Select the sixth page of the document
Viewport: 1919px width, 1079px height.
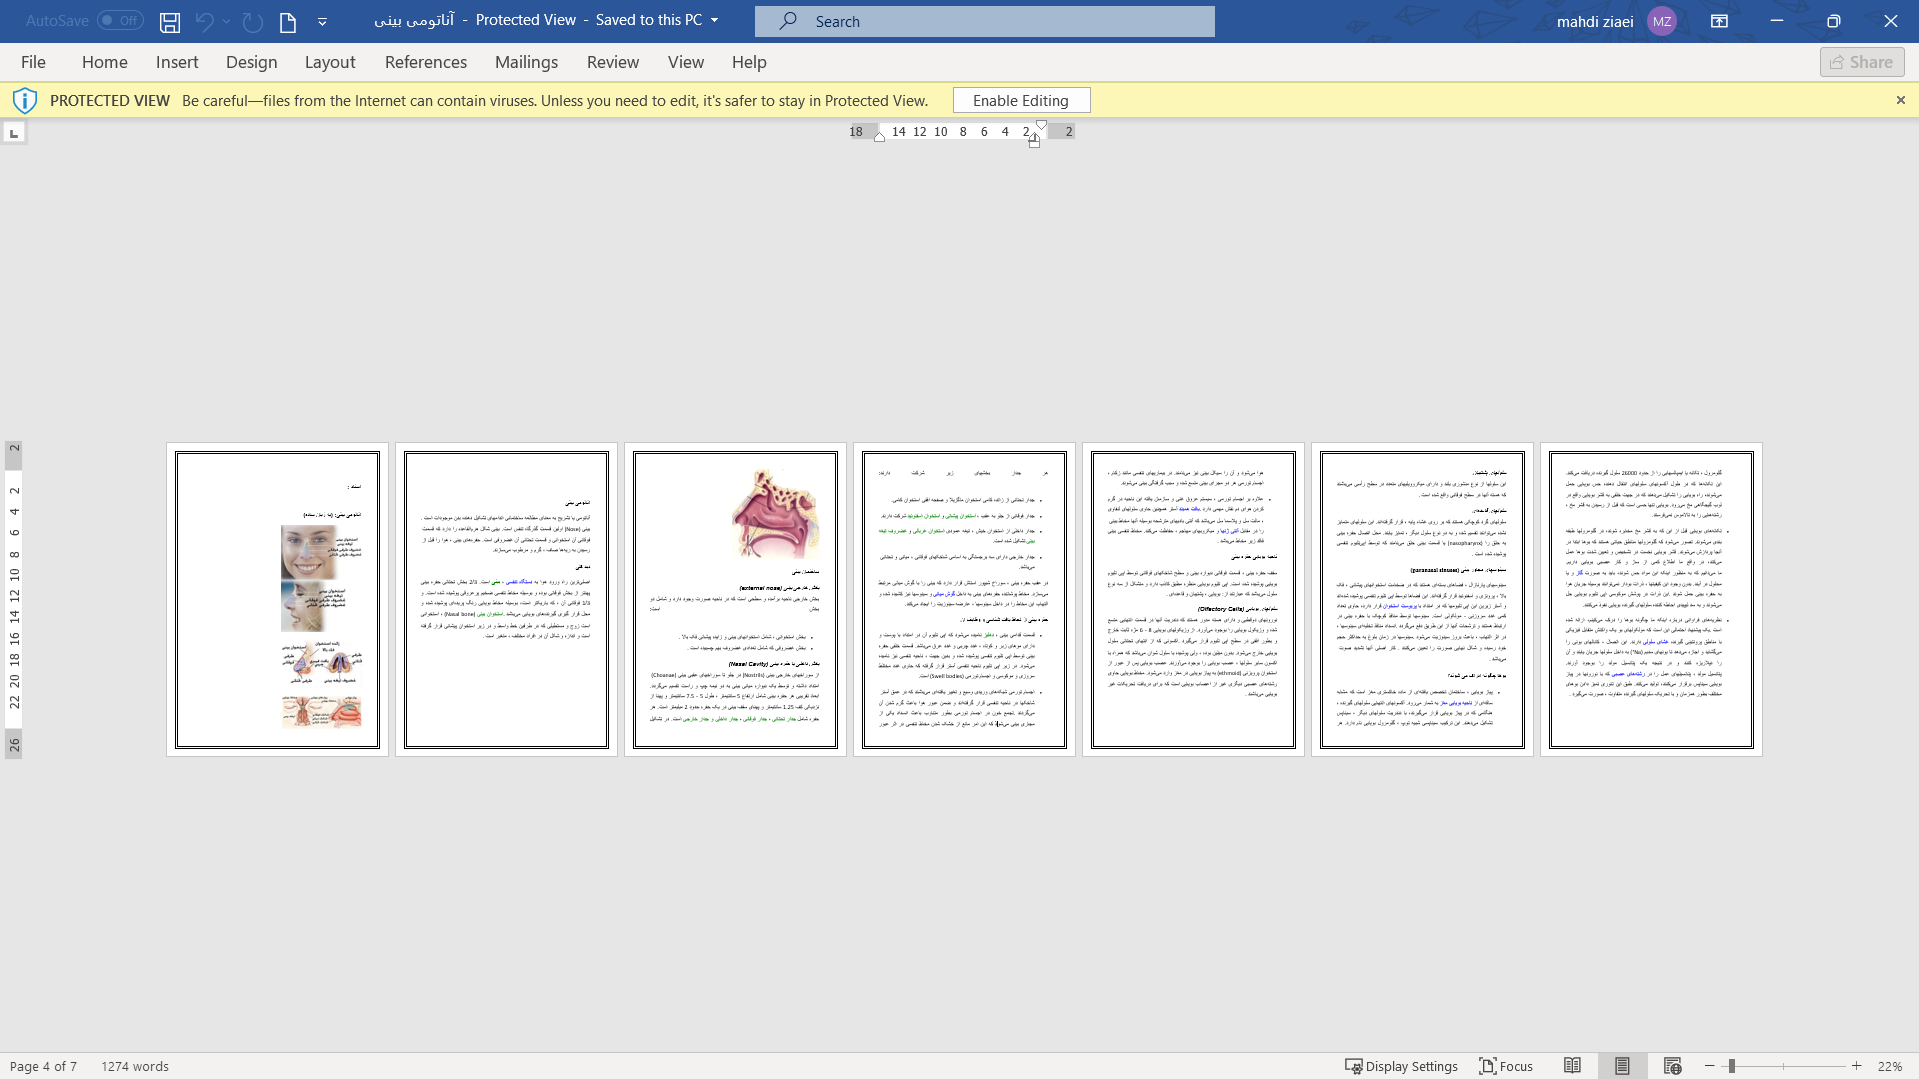pos(1422,600)
